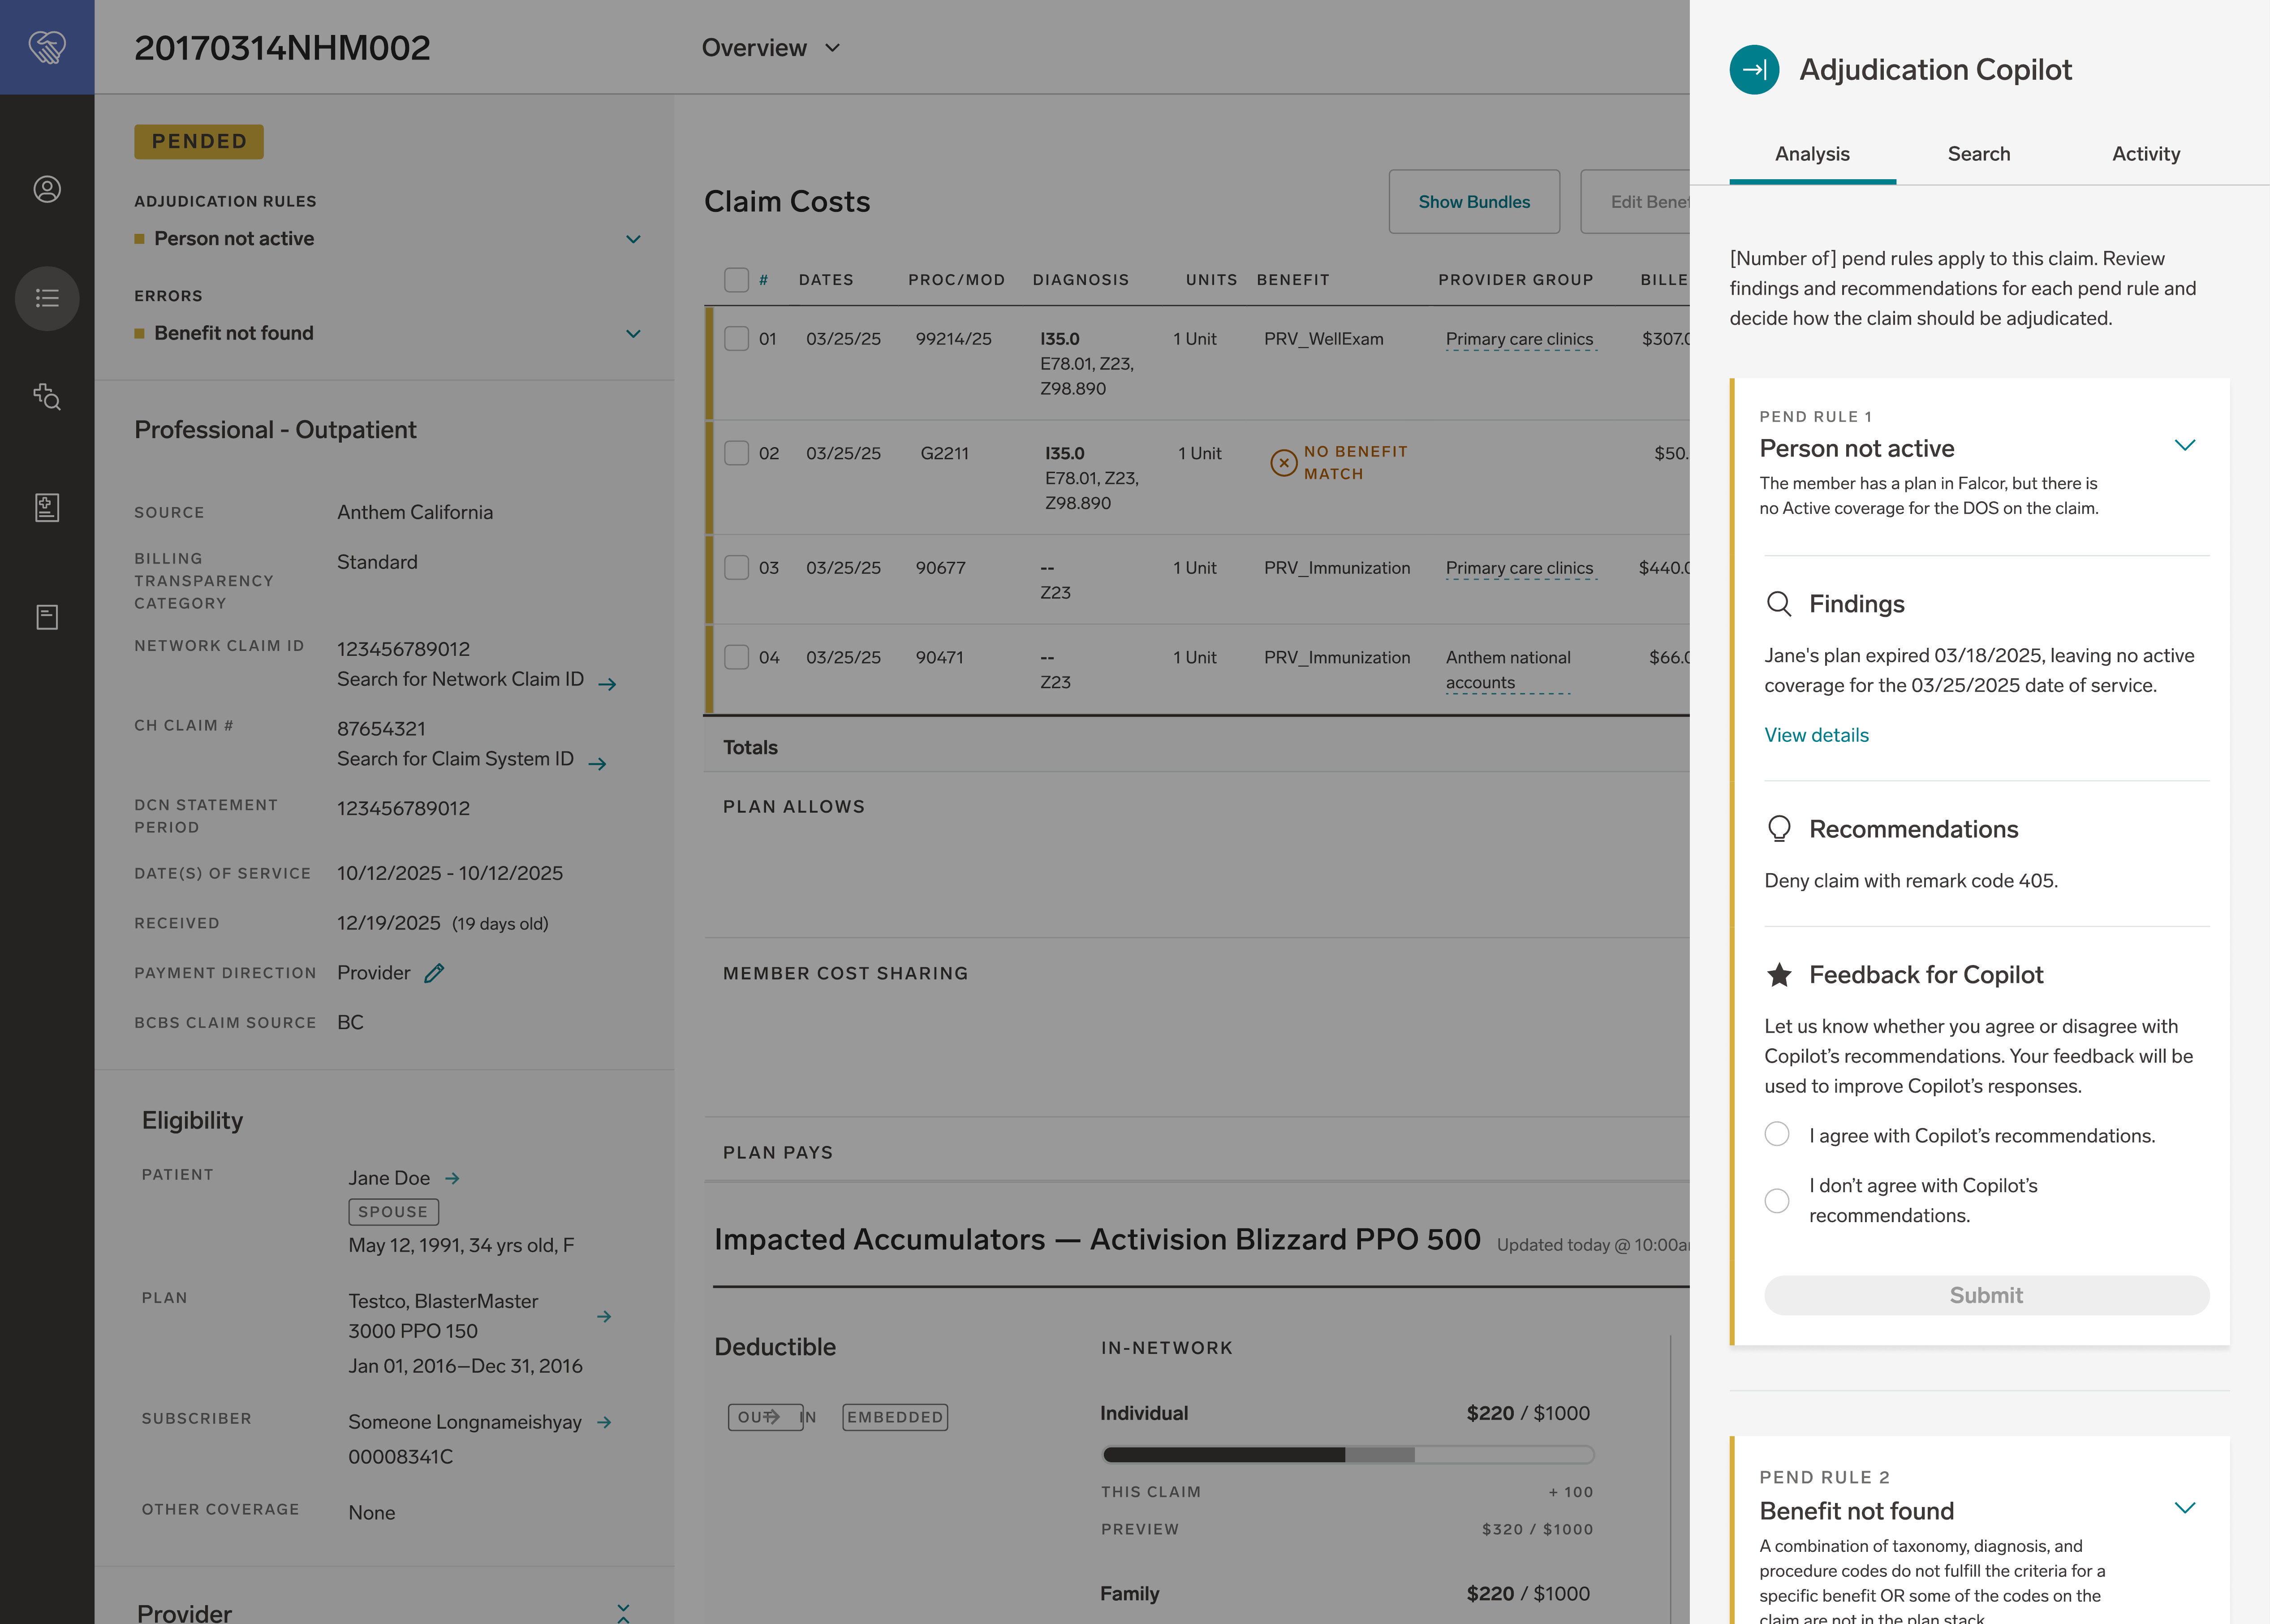Click the Recommendations lightbulb icon

tap(1779, 829)
